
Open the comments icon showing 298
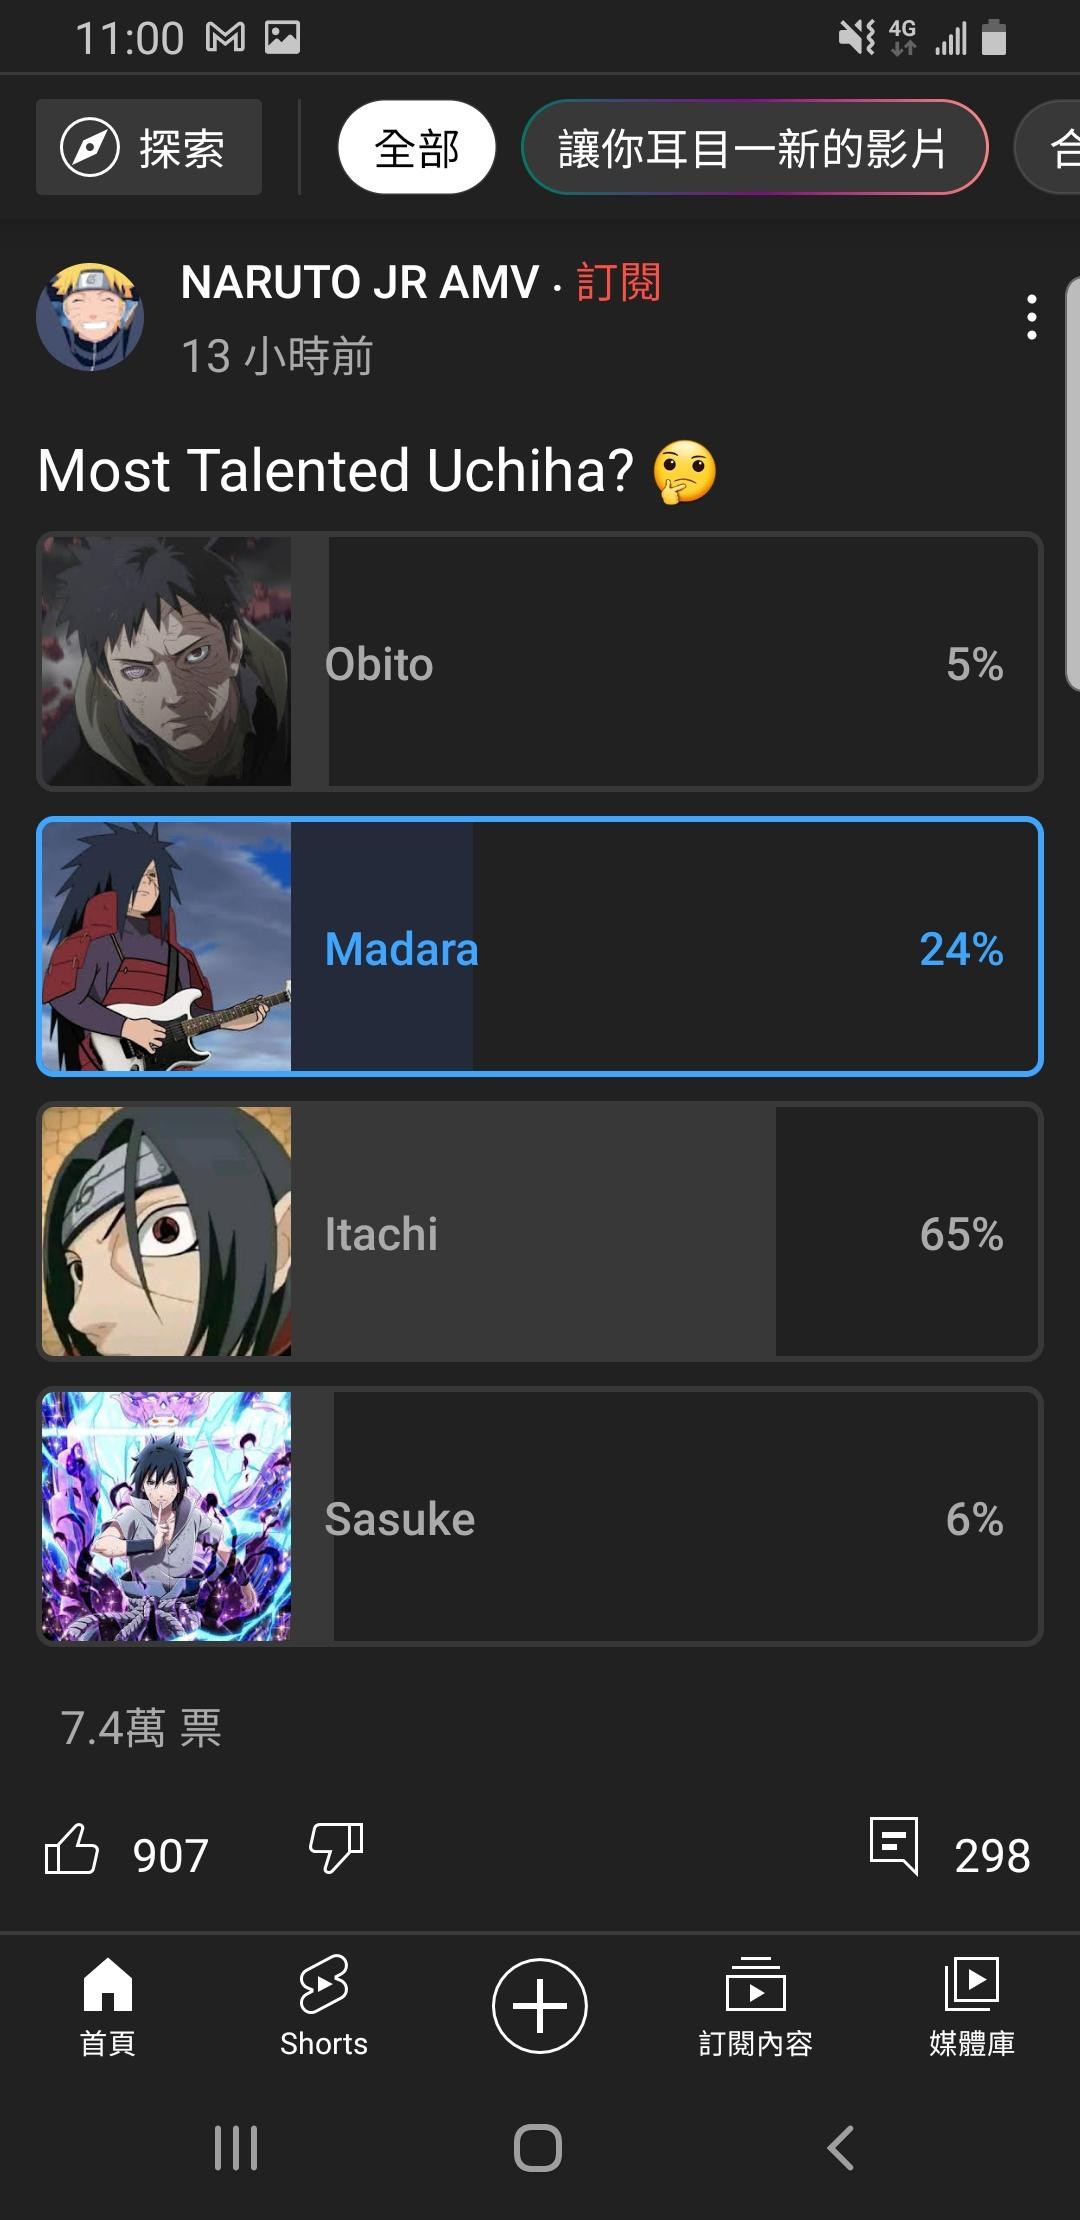point(894,1846)
